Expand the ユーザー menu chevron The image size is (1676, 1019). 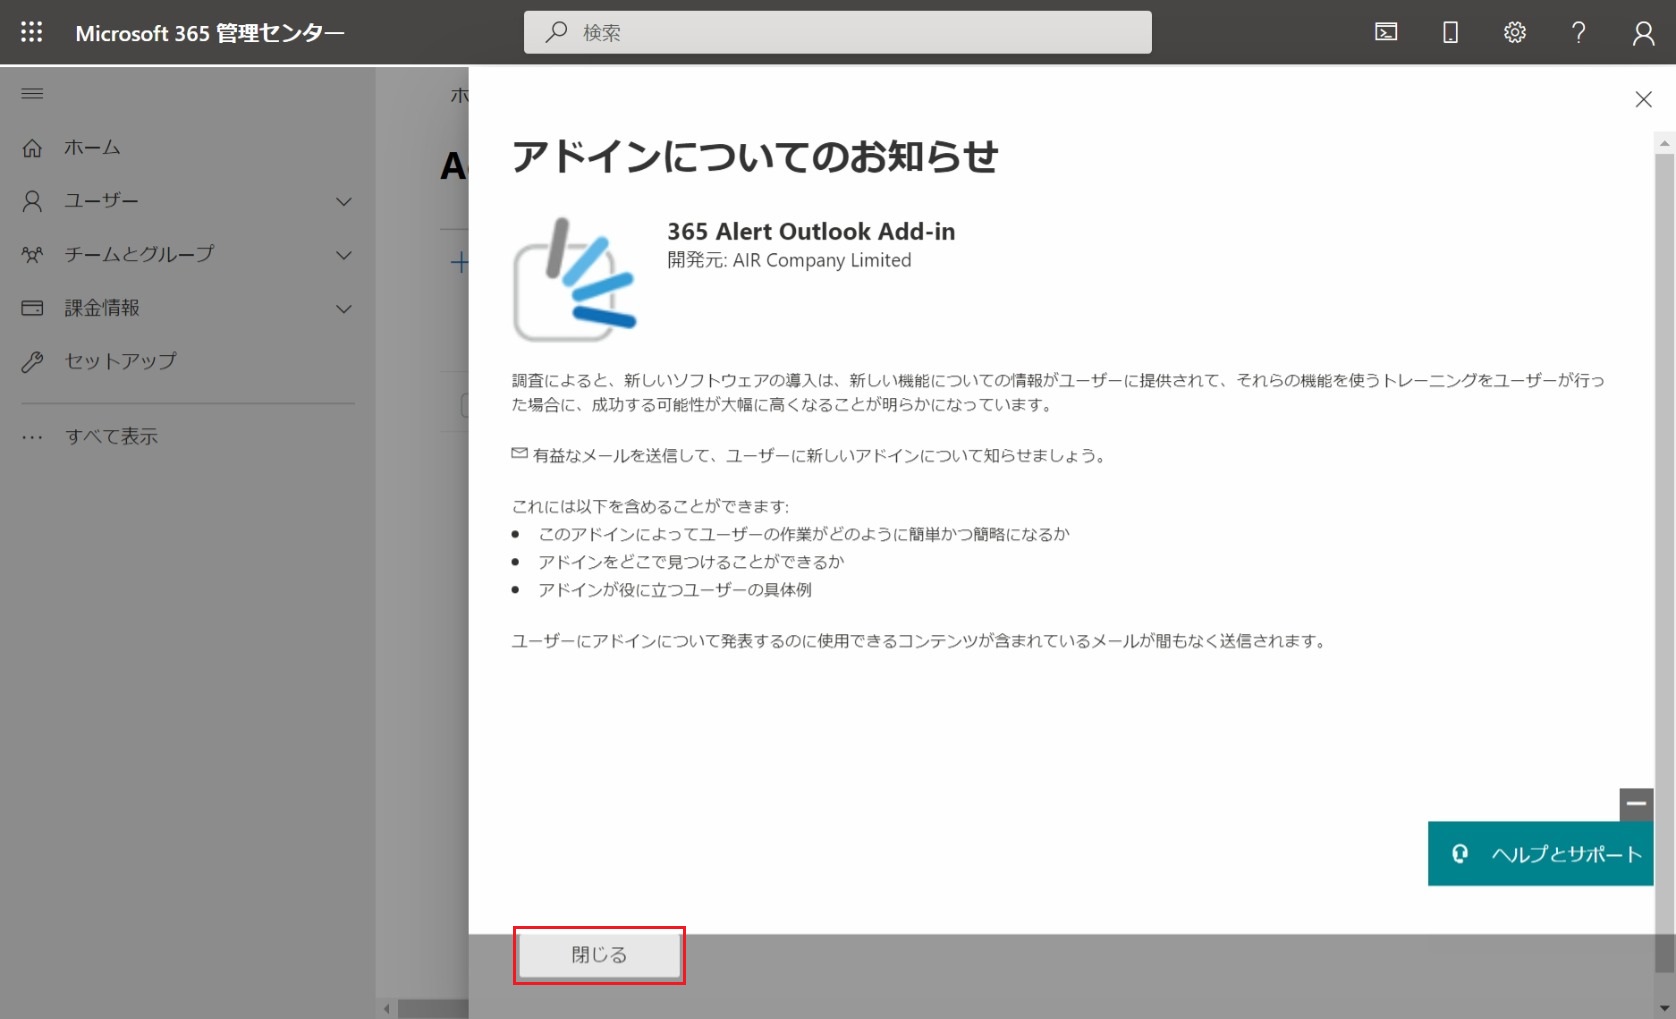[x=344, y=201]
